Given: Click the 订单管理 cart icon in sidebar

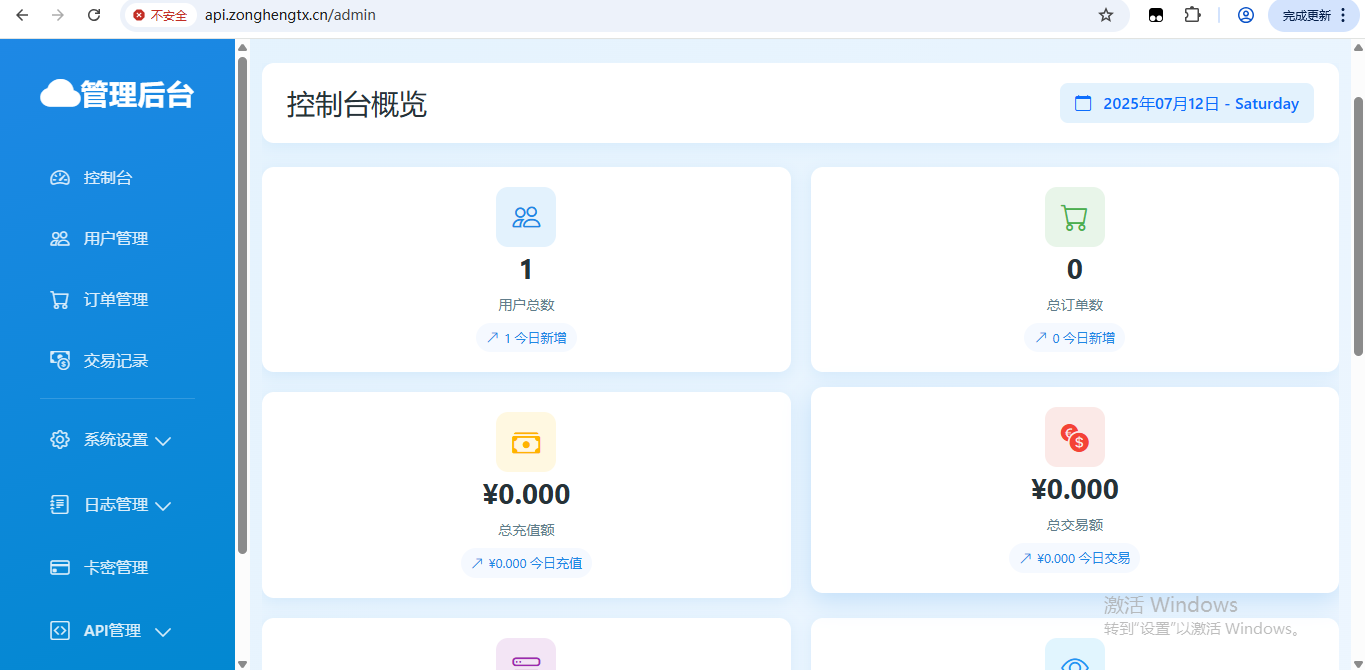Looking at the screenshot, I should point(60,300).
